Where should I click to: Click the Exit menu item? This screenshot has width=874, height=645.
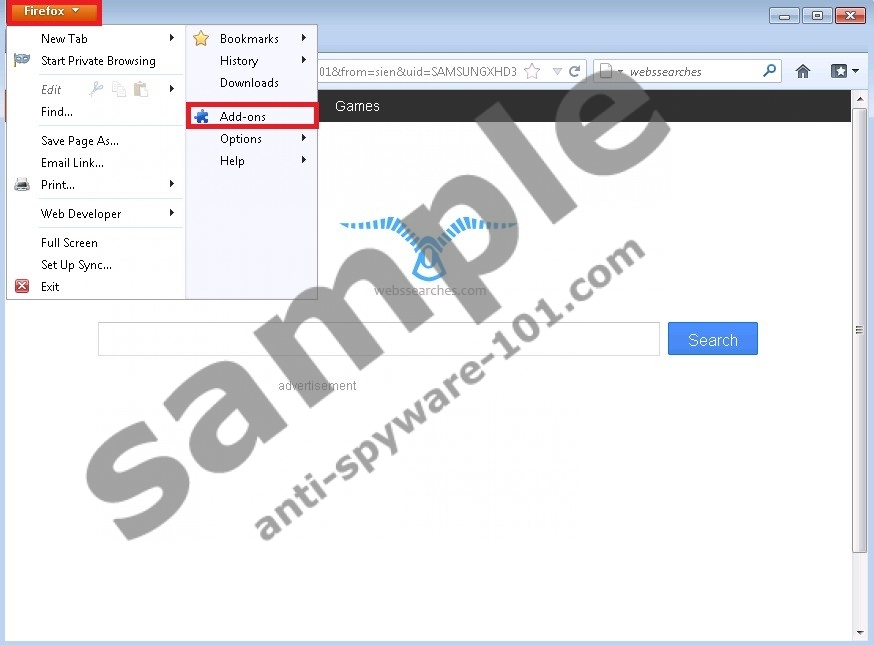50,287
